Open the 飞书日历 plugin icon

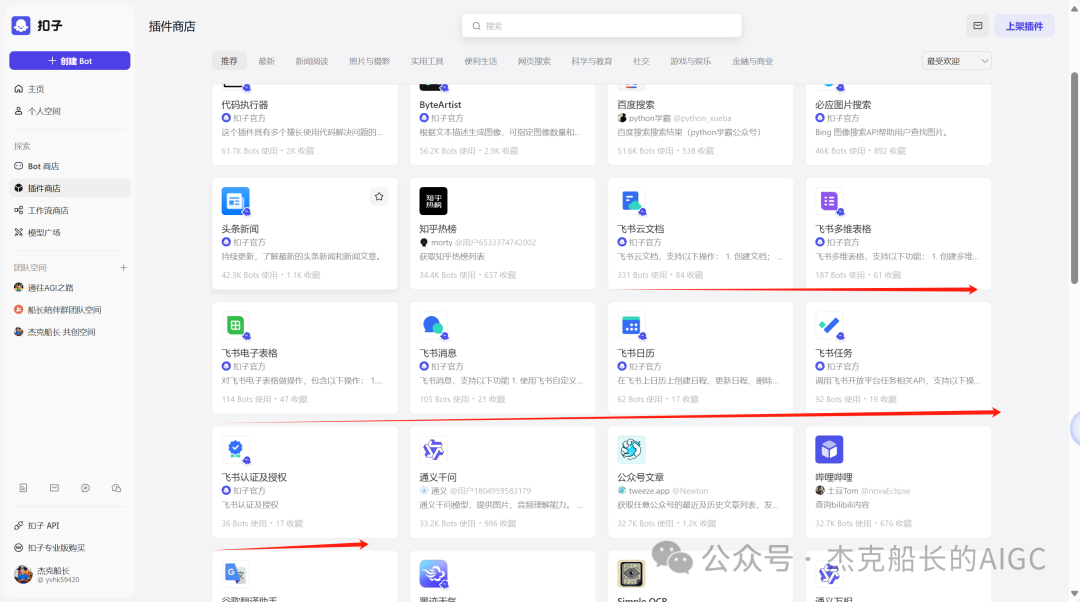click(631, 325)
